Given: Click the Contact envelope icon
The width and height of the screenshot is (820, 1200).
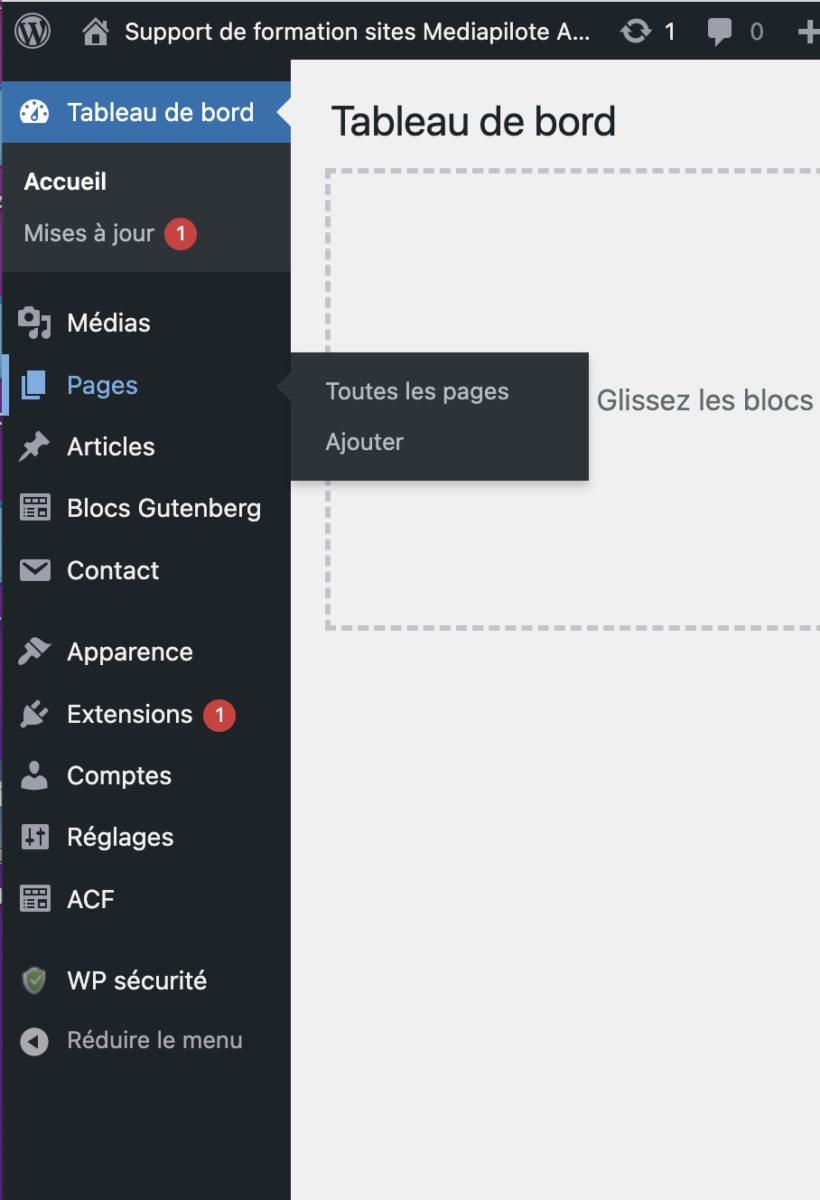Looking at the screenshot, I should (x=35, y=570).
